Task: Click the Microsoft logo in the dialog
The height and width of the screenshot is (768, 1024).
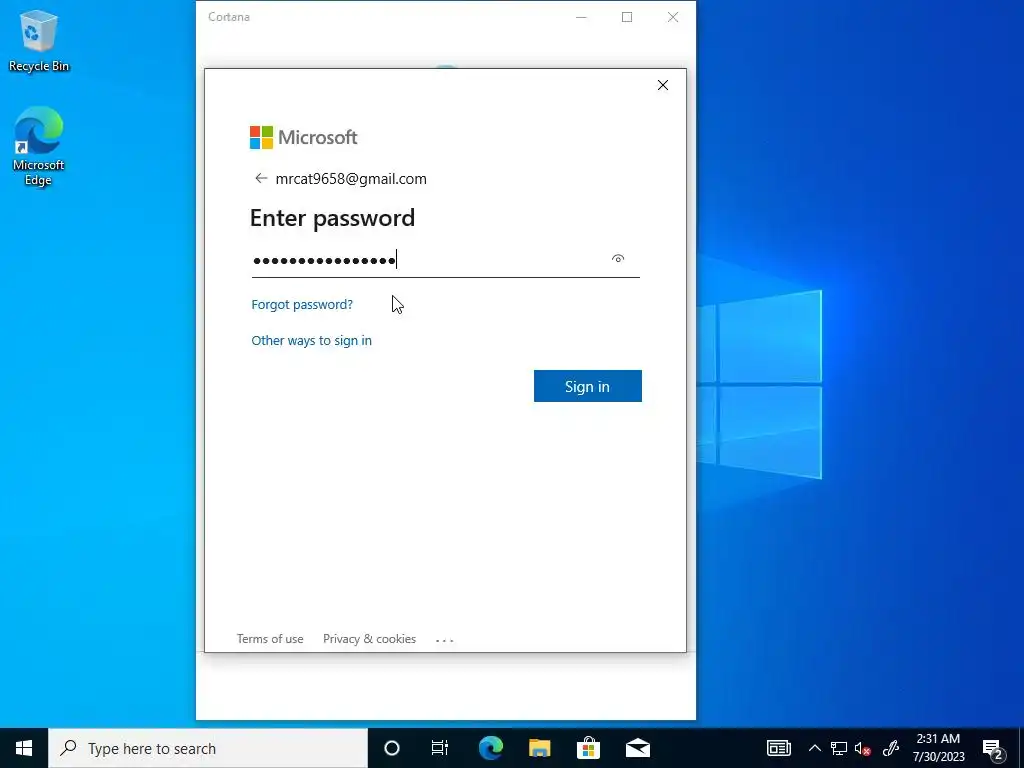Action: click(x=304, y=137)
